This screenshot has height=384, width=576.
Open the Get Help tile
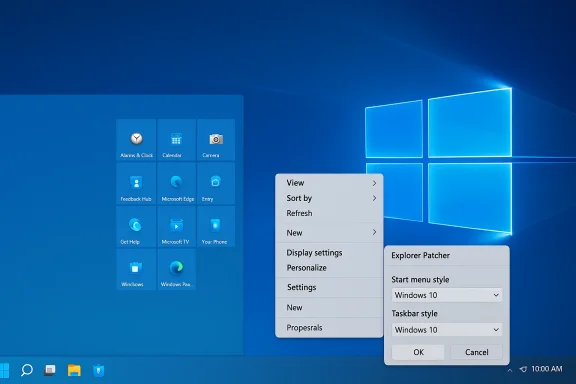tap(136, 226)
